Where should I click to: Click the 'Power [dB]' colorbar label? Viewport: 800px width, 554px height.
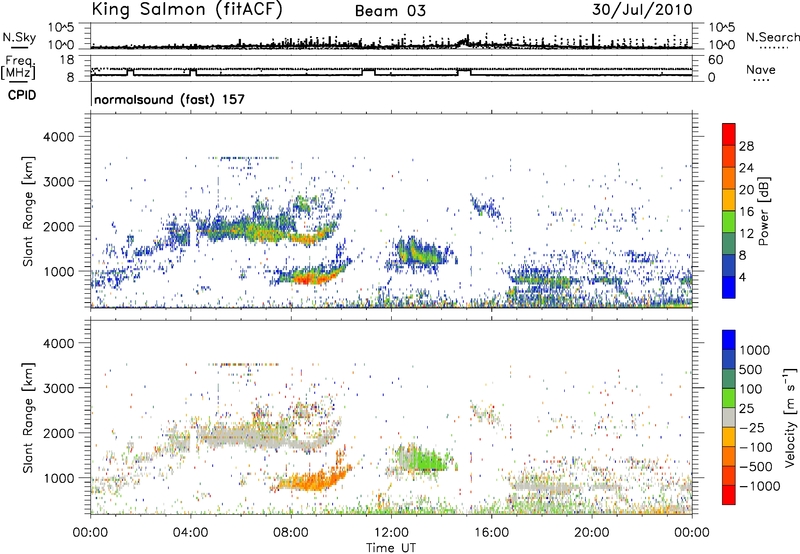coord(764,211)
